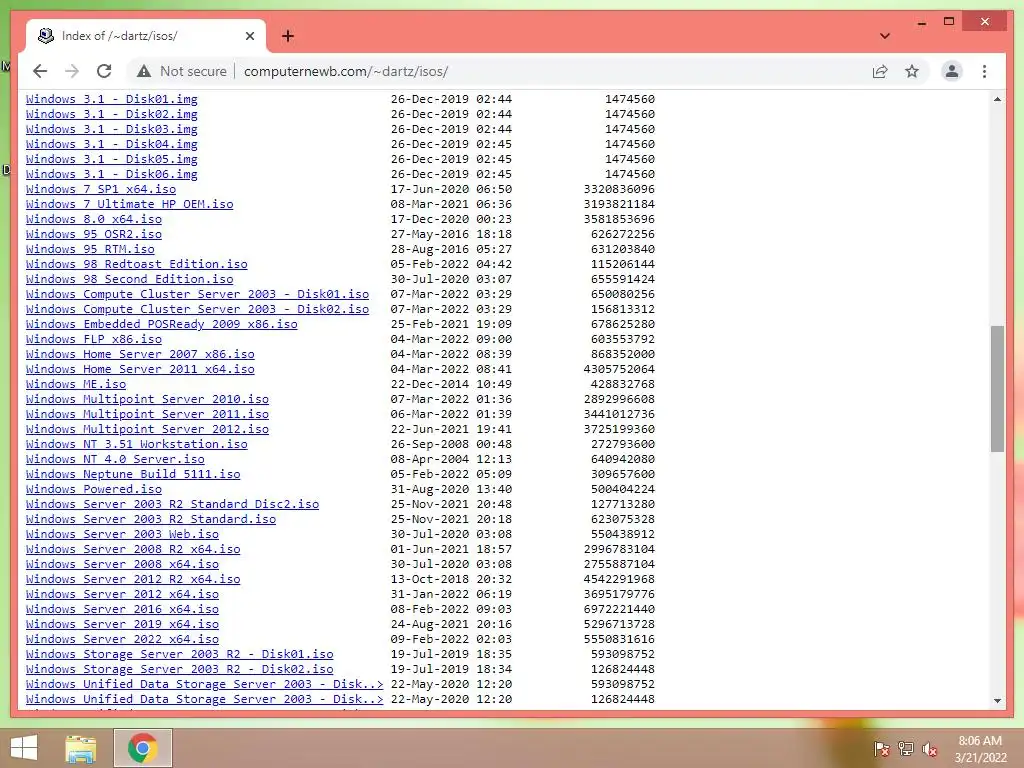Open Storage Server 2003 R2 Disk01.iso
This screenshot has width=1024, height=768.
pos(180,655)
